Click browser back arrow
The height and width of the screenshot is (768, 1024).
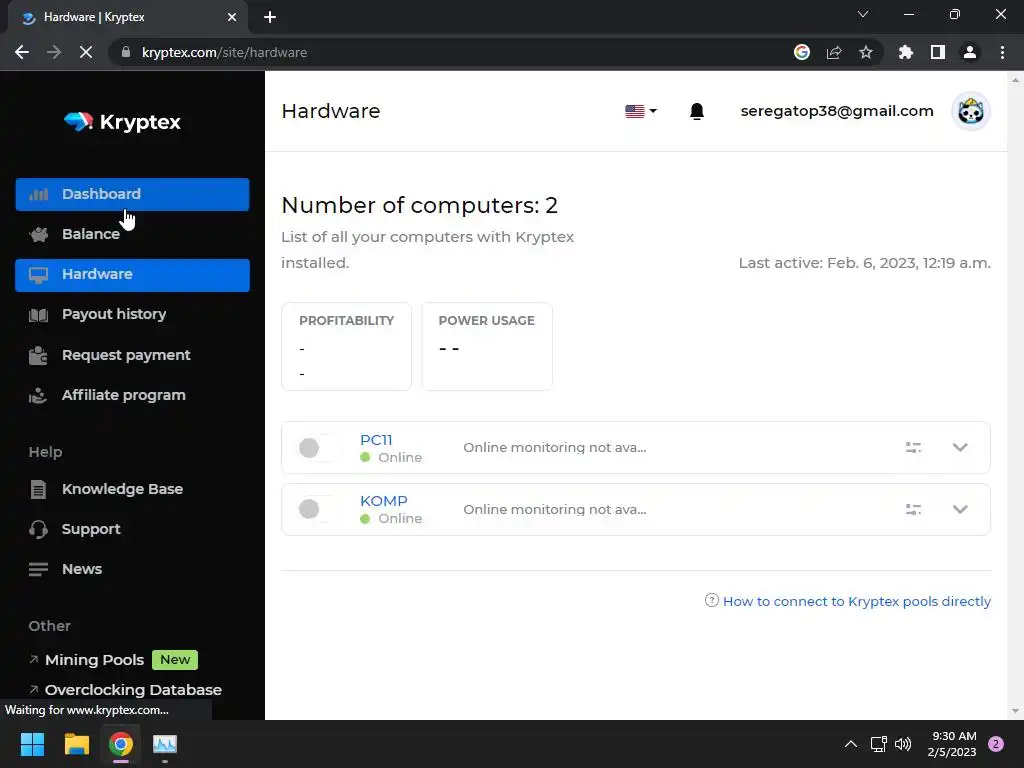pos(22,52)
